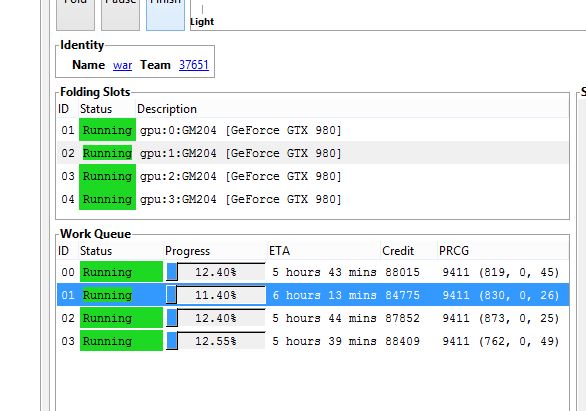This screenshot has width=586, height=411.
Task: Click Running status of slot 04
Action: [107, 199]
